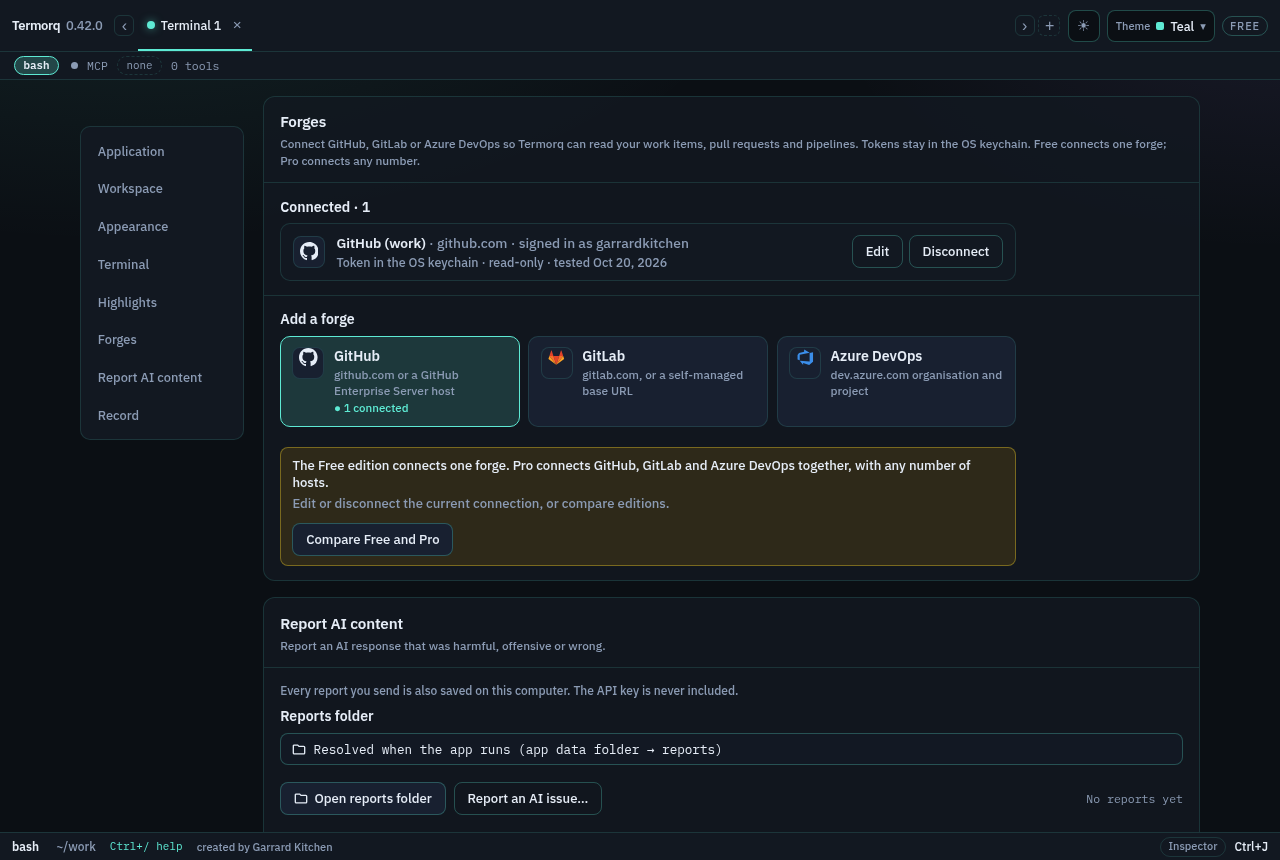The image size is (1280, 860).
Task: Edit the GitHub (work) connection
Action: [877, 252]
